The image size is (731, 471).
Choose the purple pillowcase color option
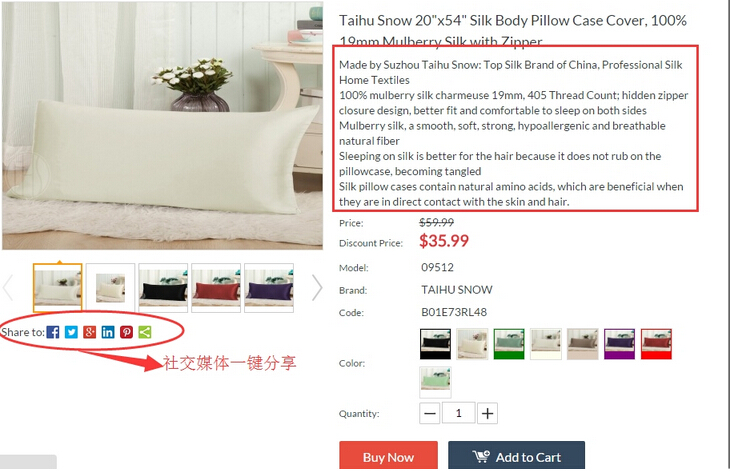click(620, 344)
